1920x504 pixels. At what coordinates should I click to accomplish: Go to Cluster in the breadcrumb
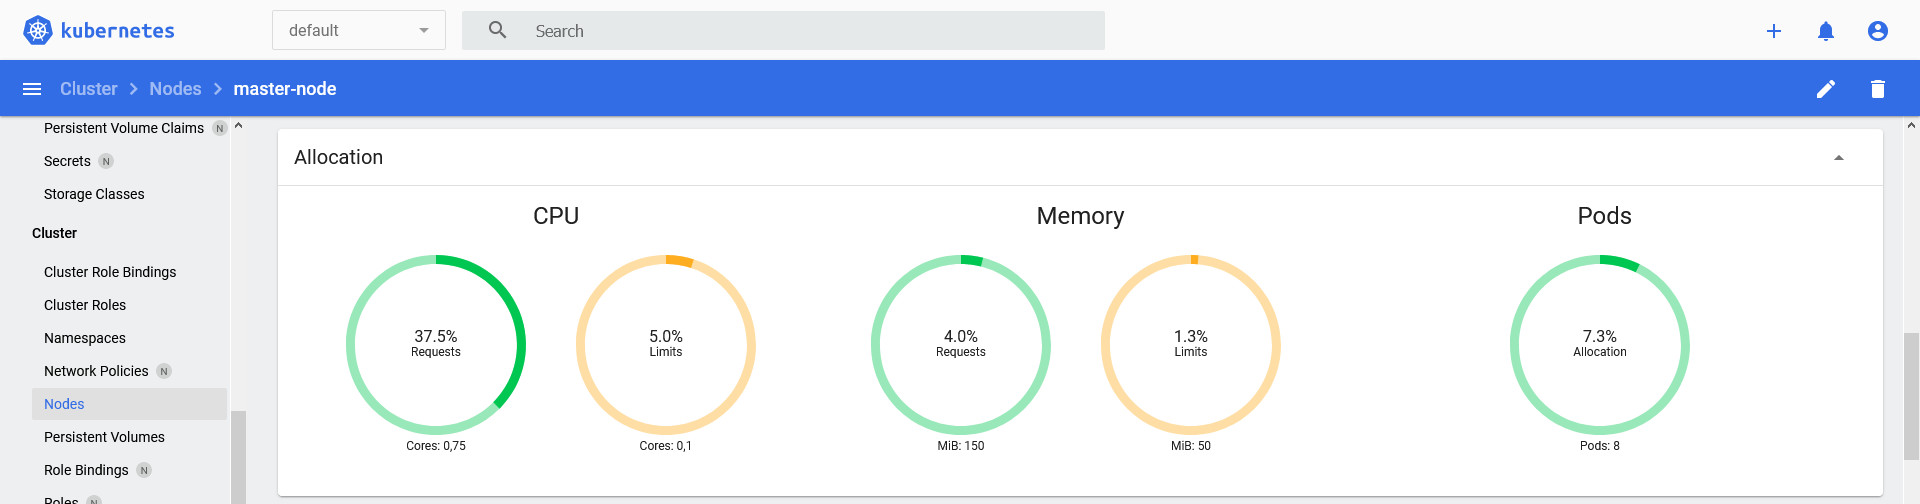click(88, 89)
